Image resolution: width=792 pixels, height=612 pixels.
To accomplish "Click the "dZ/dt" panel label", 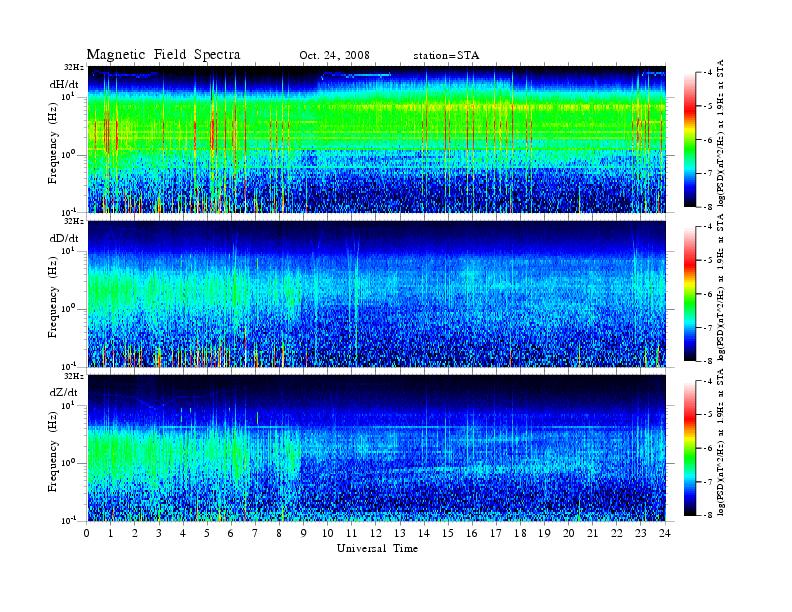I will 64,392.
